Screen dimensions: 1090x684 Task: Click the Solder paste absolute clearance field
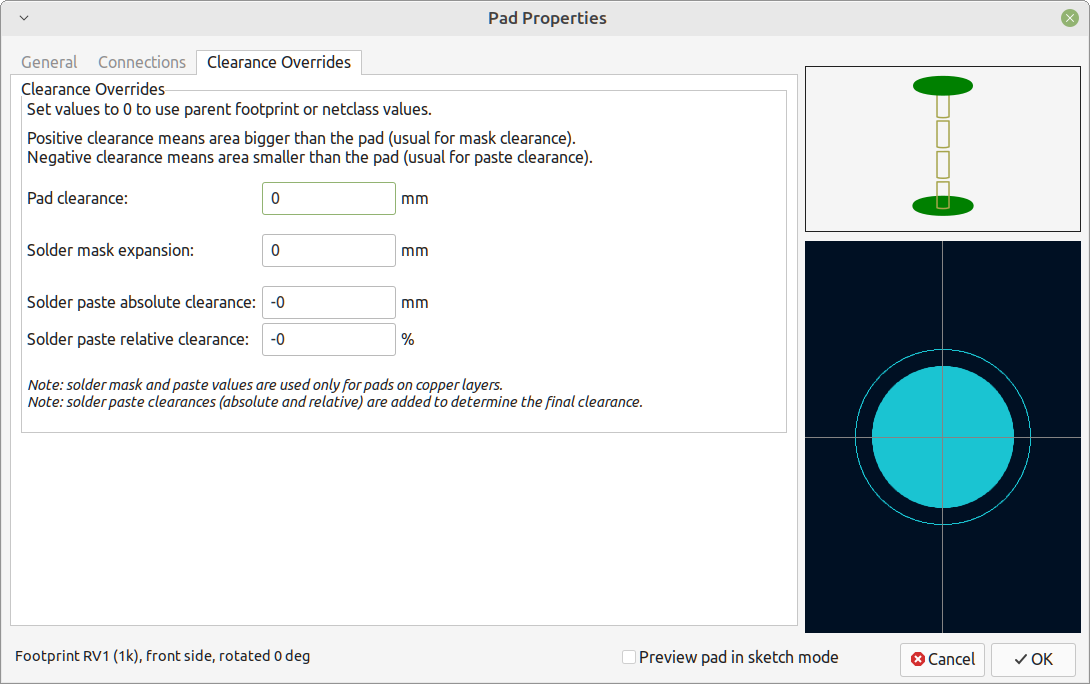329,302
